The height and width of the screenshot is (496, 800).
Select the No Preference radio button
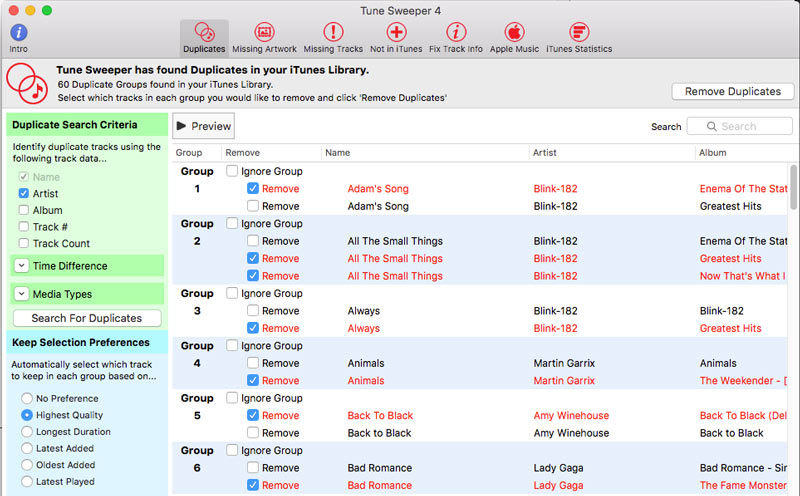[27, 398]
